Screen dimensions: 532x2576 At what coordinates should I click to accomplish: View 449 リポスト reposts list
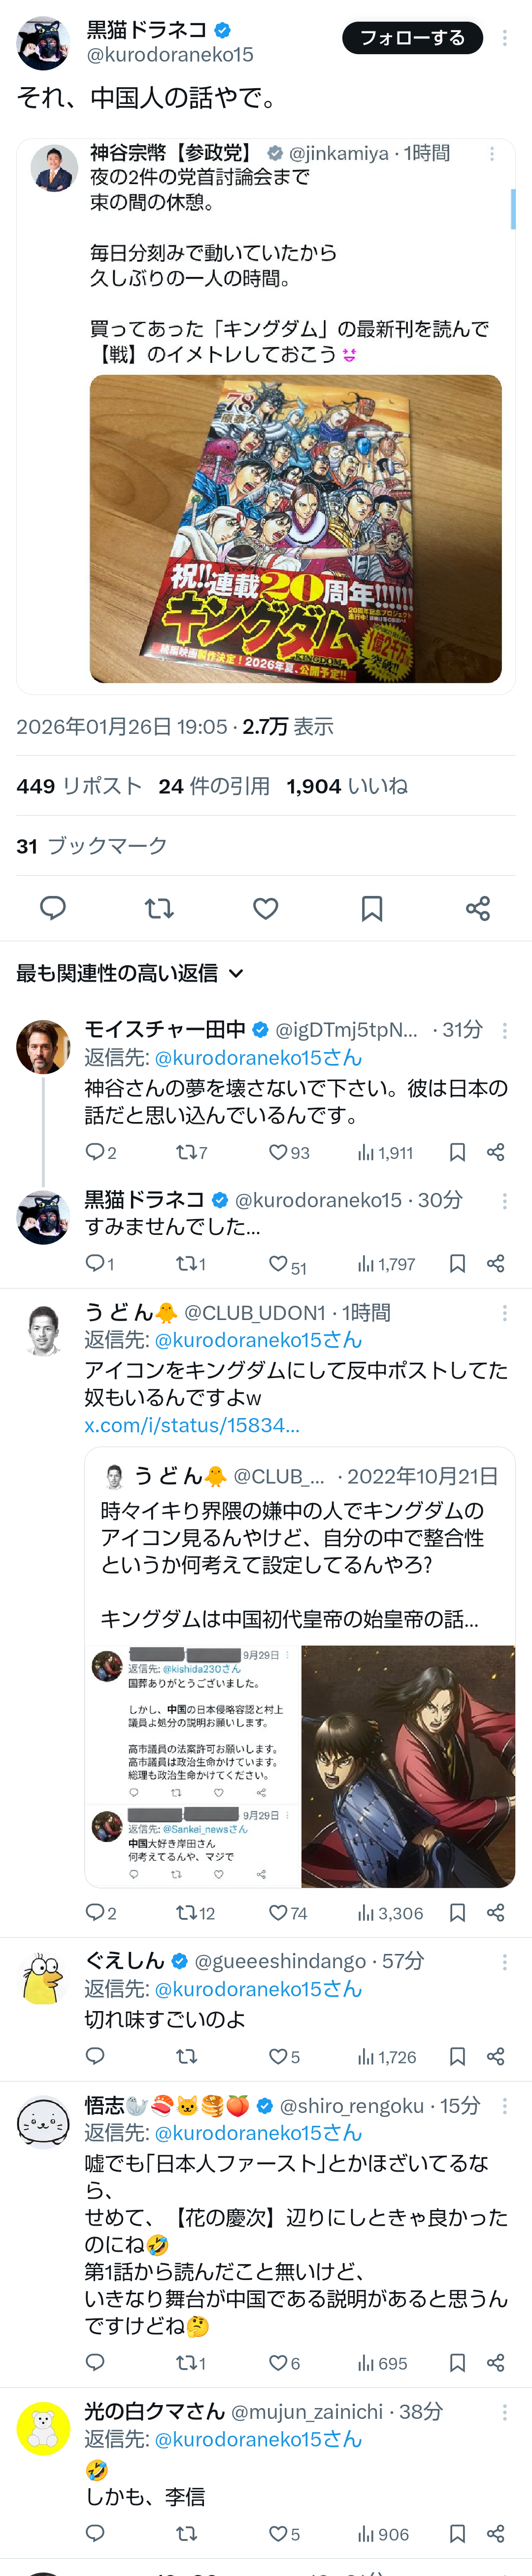click(79, 786)
